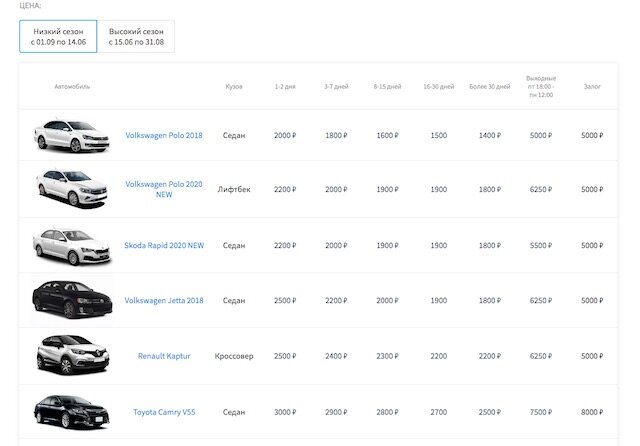Switch to the high season tab (Высокий сезон)
640x446 pixels.
(136, 37)
